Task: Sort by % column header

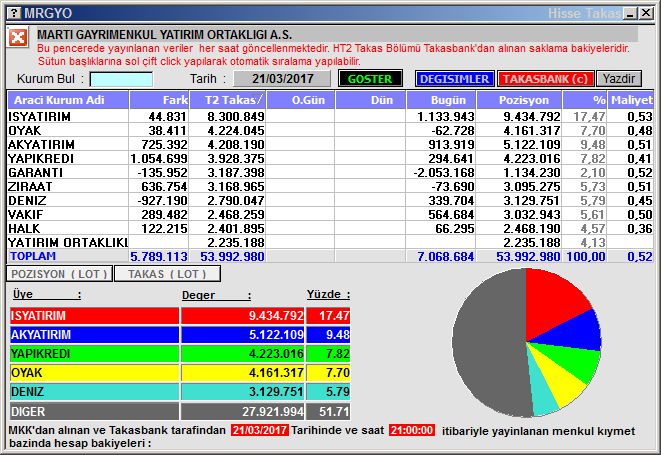Action: pos(584,100)
